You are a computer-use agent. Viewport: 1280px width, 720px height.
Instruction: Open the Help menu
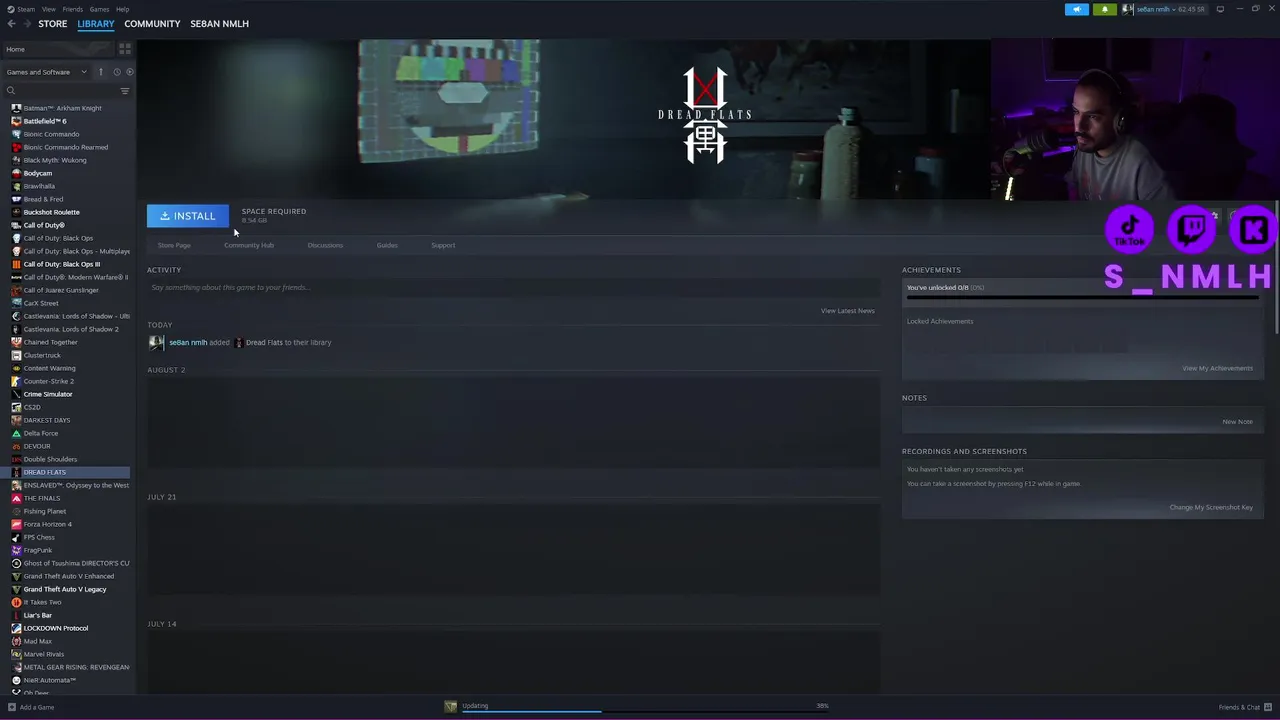click(x=122, y=9)
